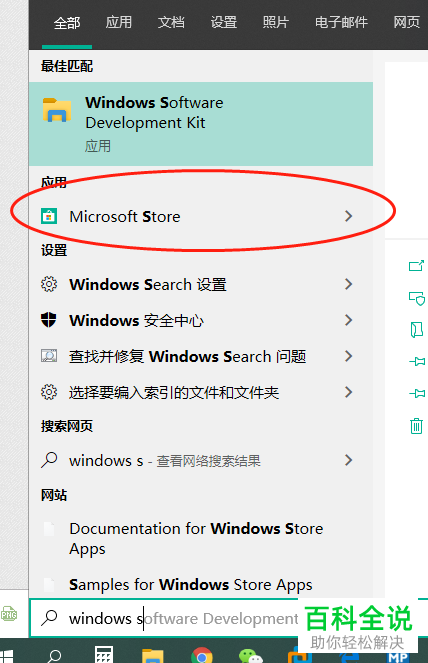This screenshot has width=428, height=663.
Task: Click gear icon beside Windows Search 设置
Action: [49, 284]
